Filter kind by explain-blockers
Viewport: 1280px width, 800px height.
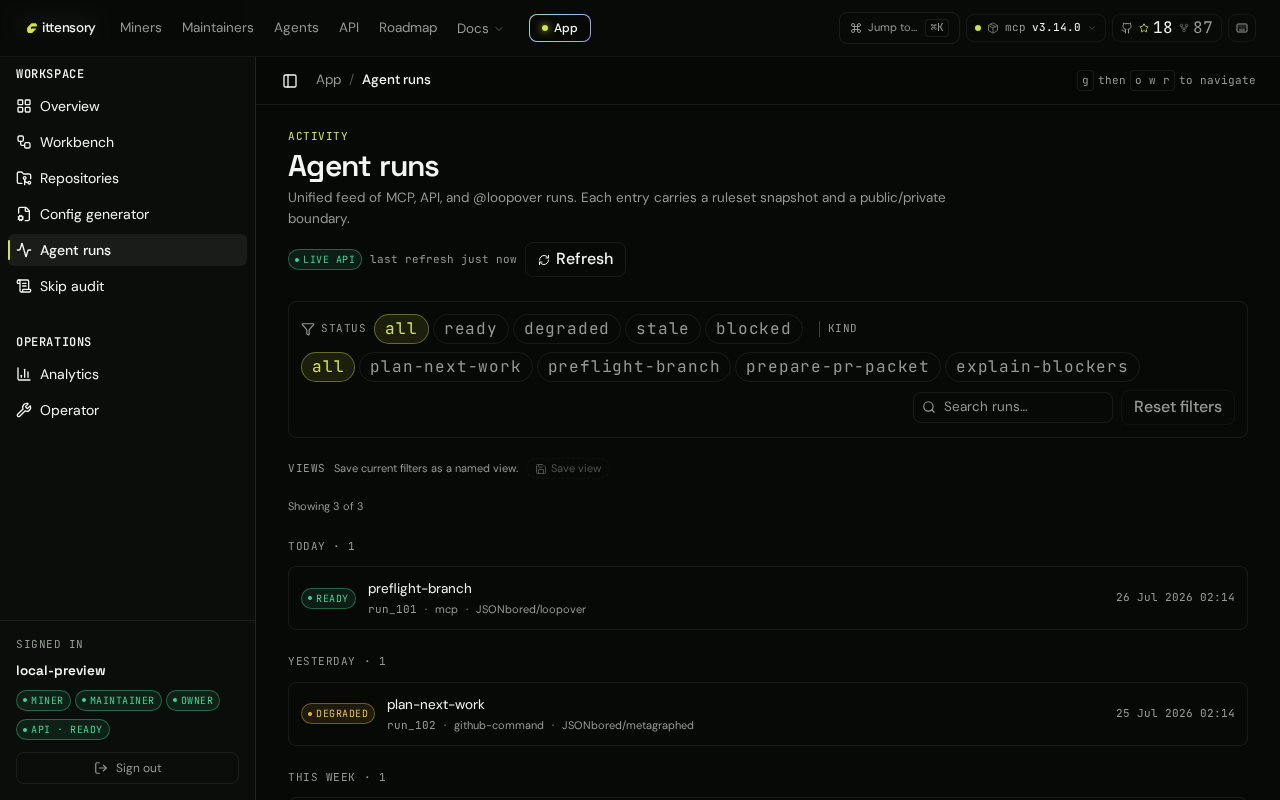(1042, 367)
